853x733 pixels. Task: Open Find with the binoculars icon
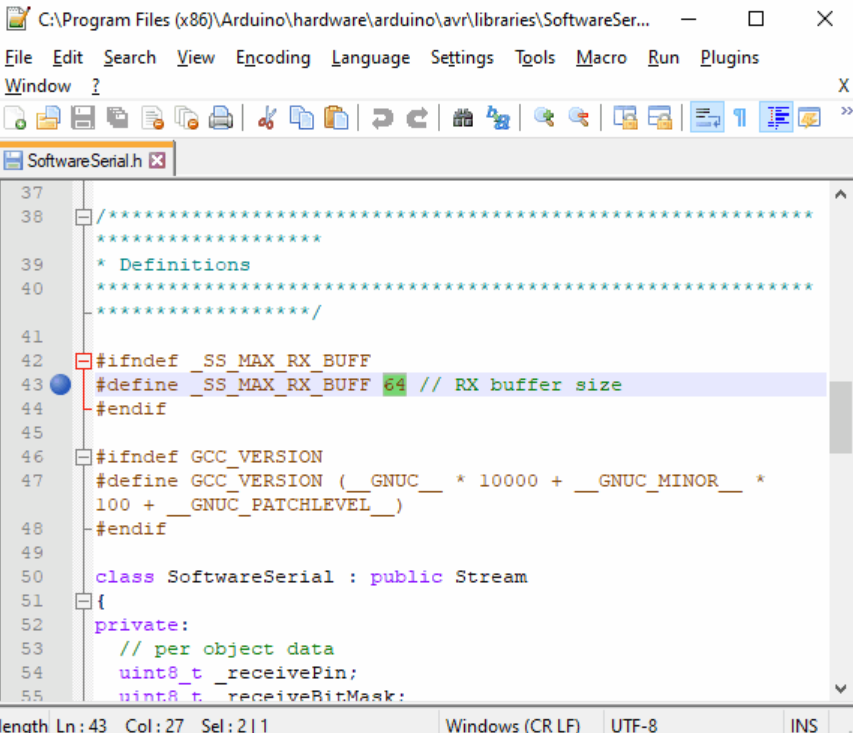[x=462, y=118]
